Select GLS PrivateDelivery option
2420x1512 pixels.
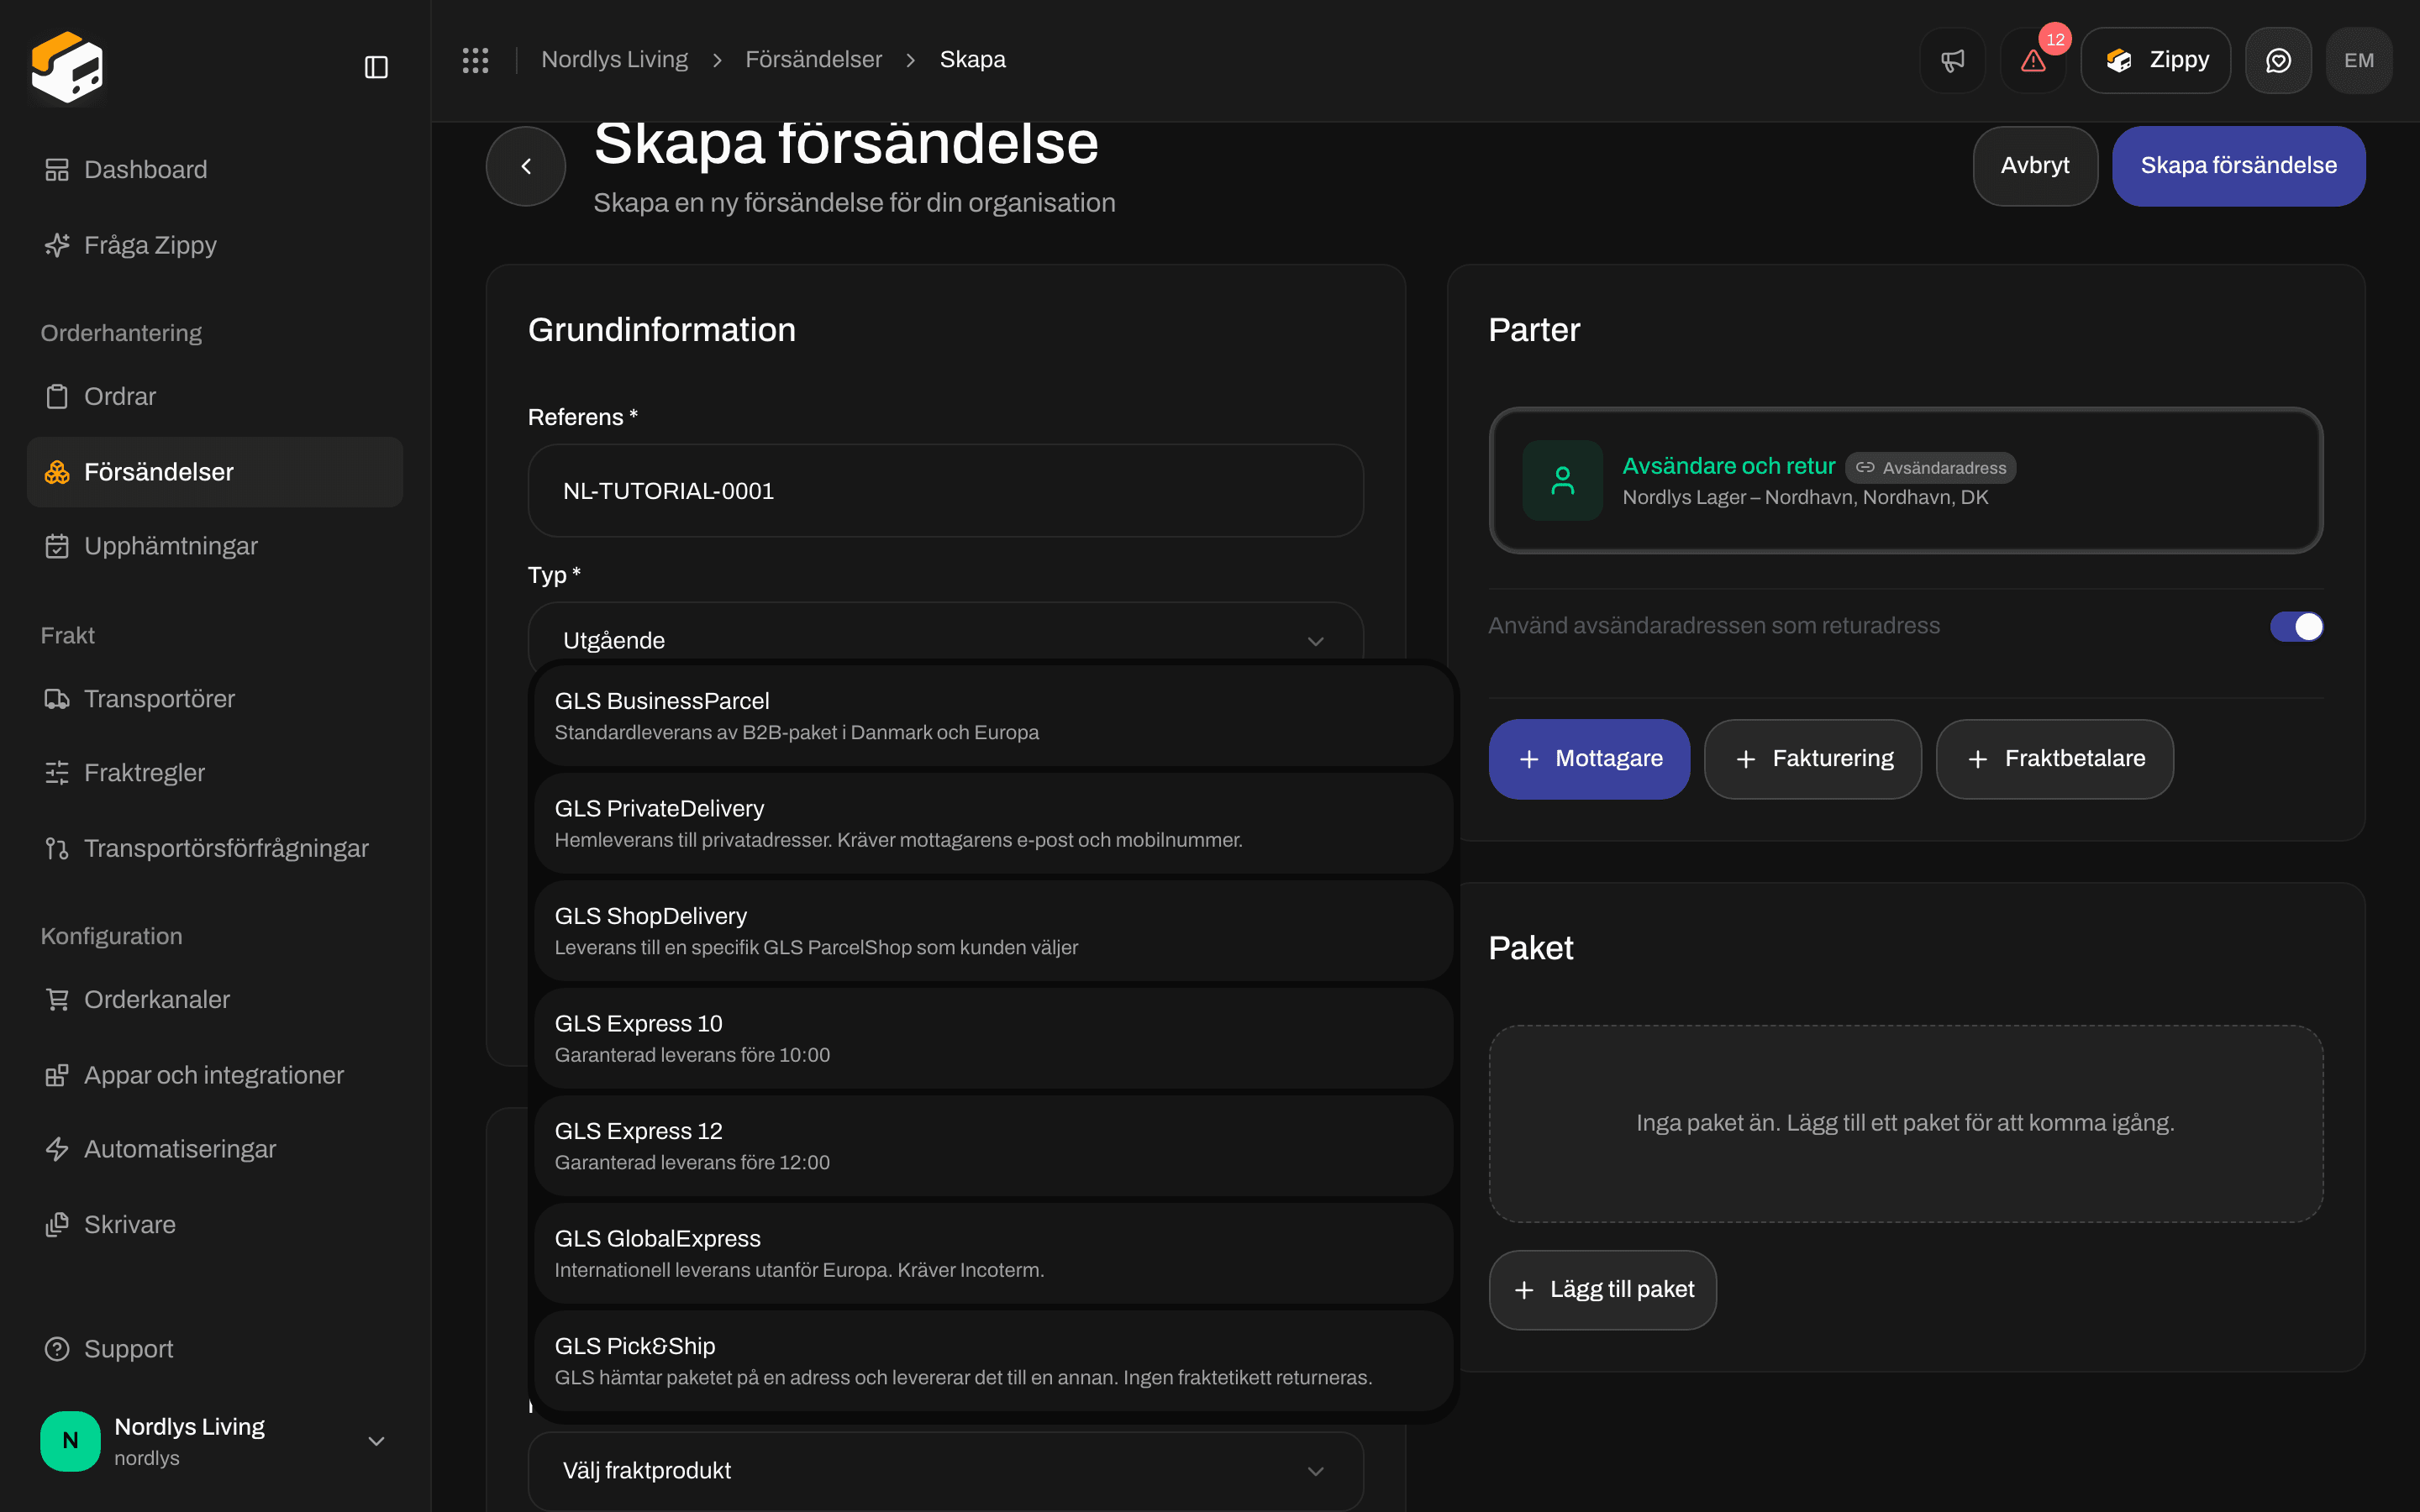pyautogui.click(x=993, y=823)
